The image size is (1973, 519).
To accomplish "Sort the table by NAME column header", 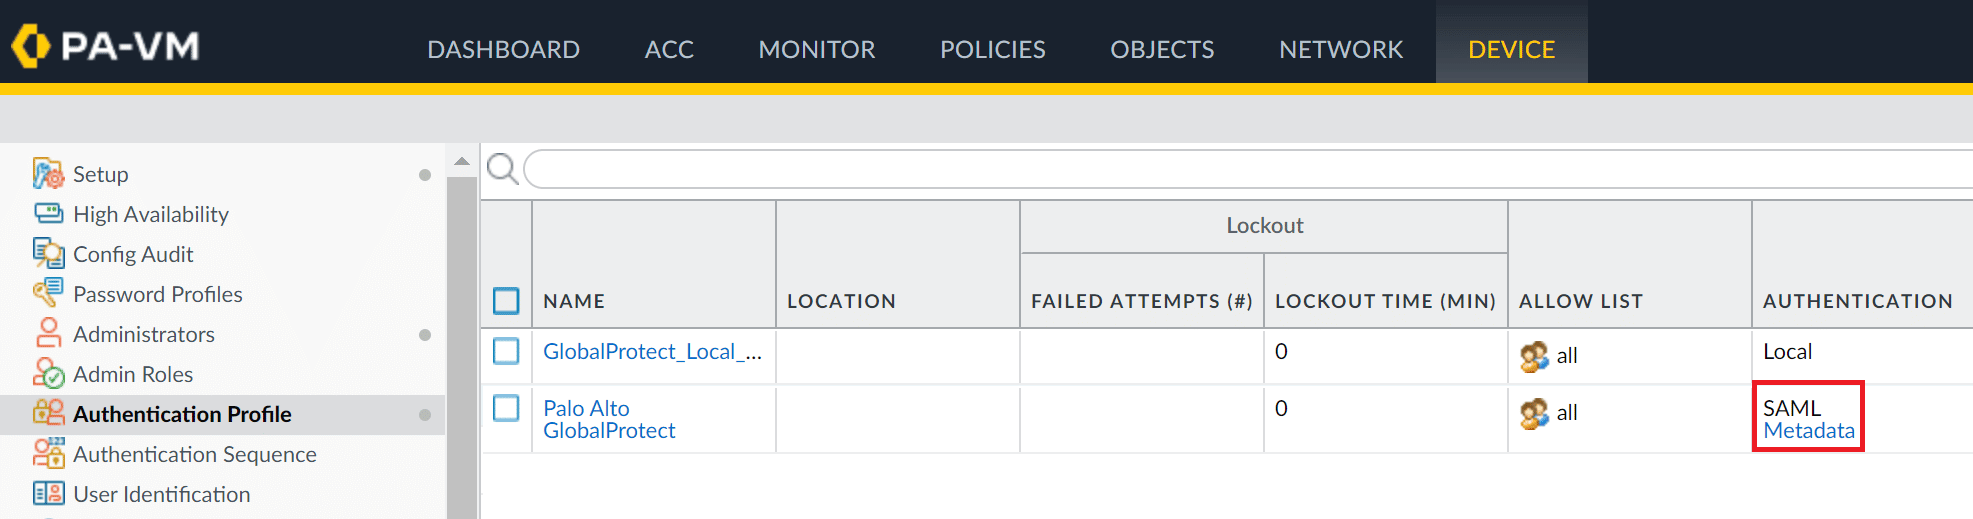I will [574, 301].
